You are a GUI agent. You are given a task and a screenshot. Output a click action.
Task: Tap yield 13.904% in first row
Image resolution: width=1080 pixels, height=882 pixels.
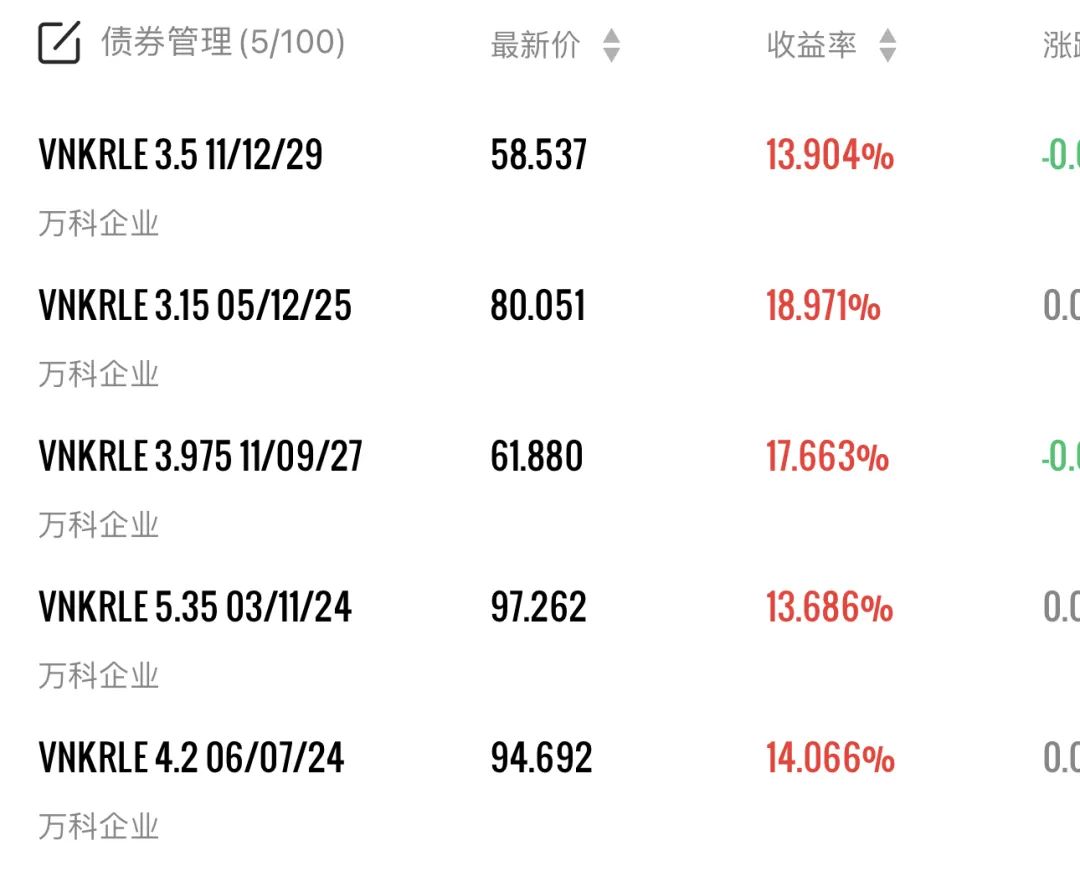pos(830,156)
